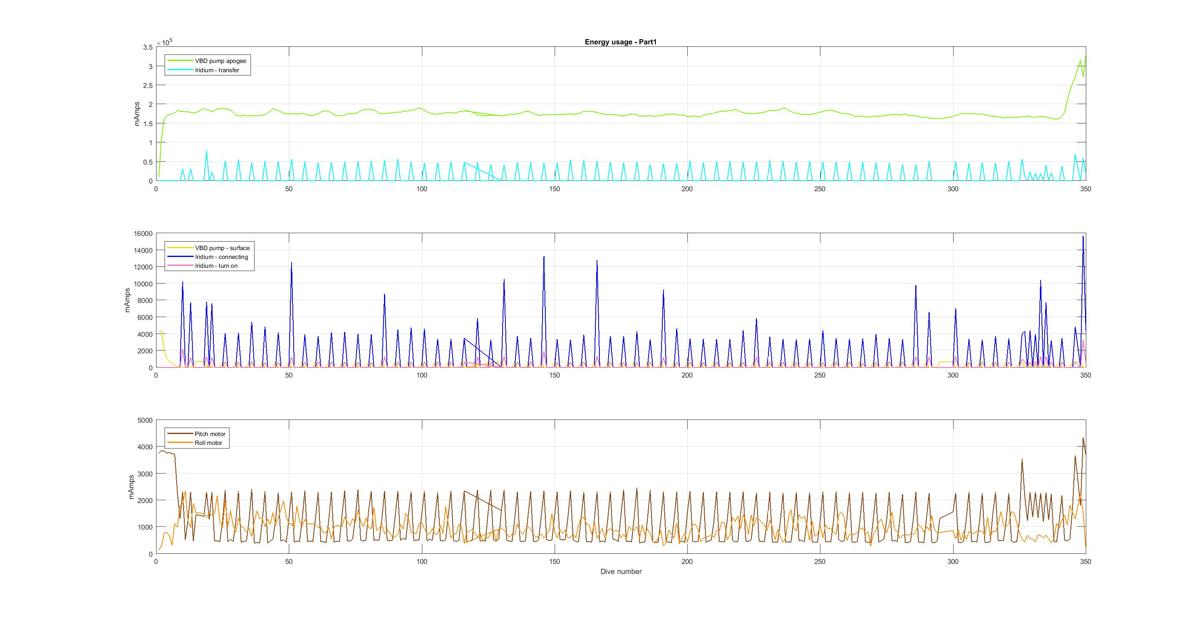Click the "×10^5" exponent label on top plot
This screenshot has height=622, width=1200.
pyautogui.click(x=166, y=42)
